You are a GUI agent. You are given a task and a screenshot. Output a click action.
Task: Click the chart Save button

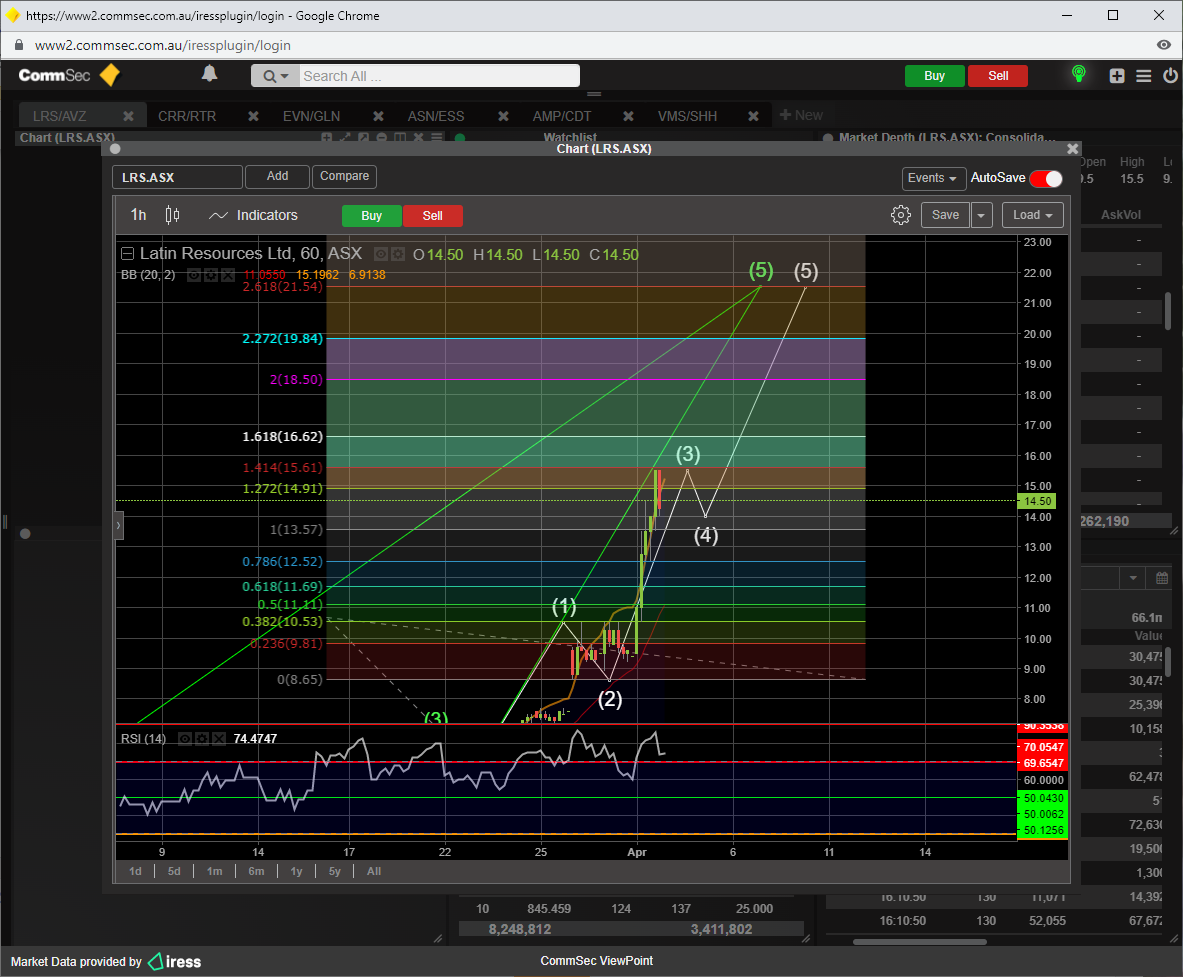[945, 215]
